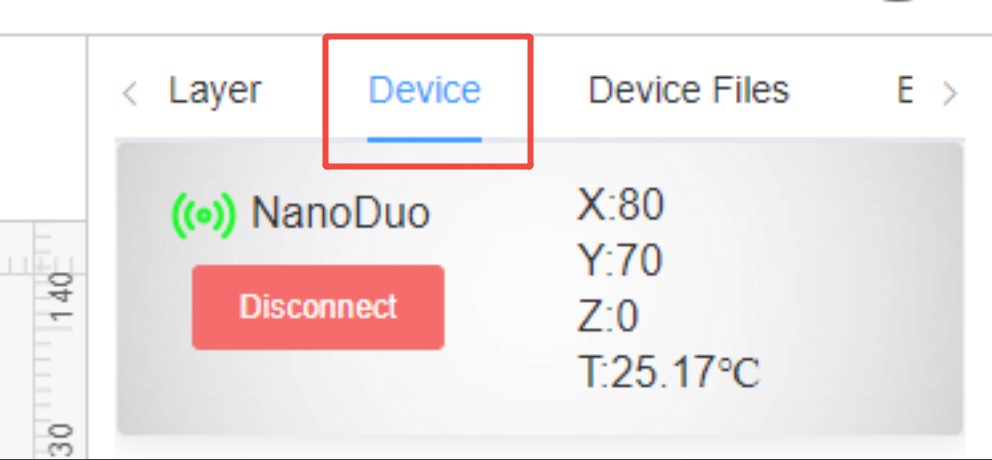This screenshot has height=460, width=992.
Task: Switch to the Layer tab
Action: pyautogui.click(x=214, y=91)
